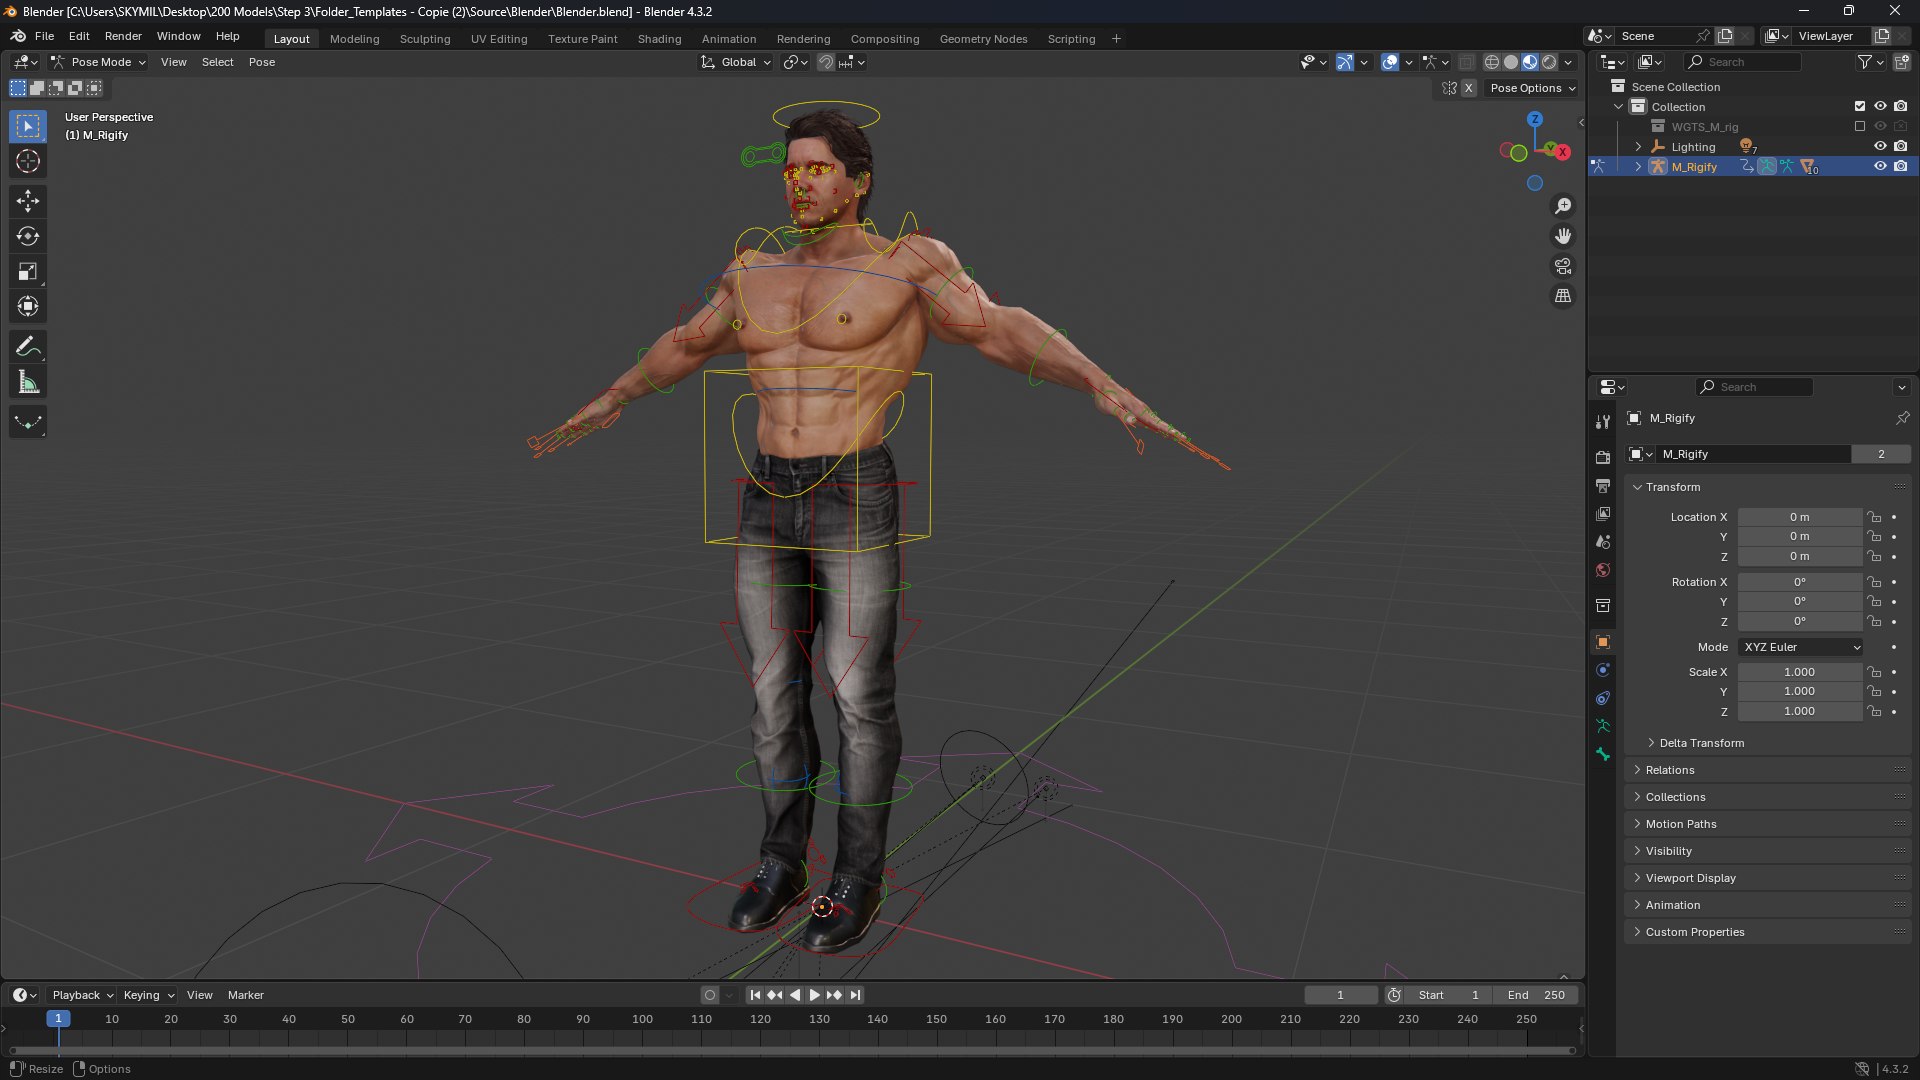Click the End frame 250 field
Screen dimensions: 1920x1080
click(1536, 995)
